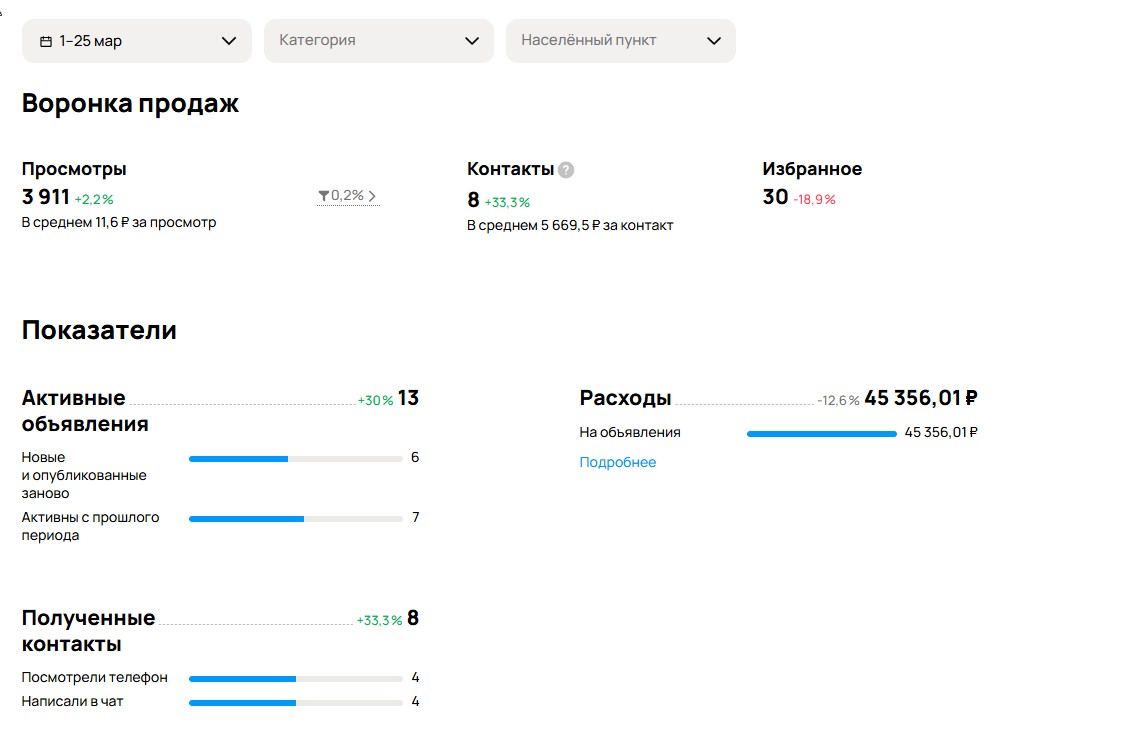Click the Посмотрели телефон progress bar

pos(295,679)
